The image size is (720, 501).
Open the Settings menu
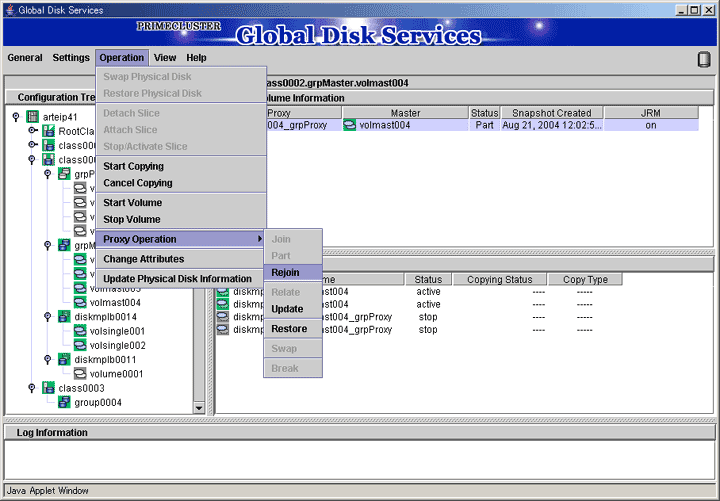pyautogui.click(x=71, y=58)
